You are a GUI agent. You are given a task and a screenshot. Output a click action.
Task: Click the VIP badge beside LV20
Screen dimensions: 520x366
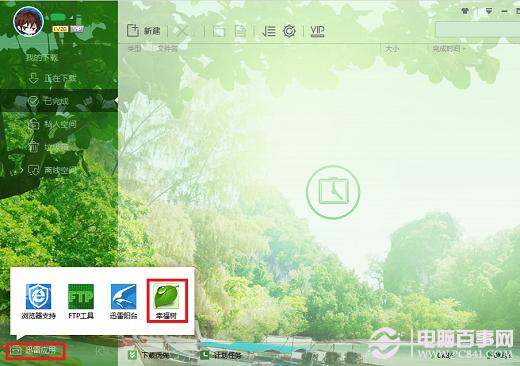click(x=77, y=29)
